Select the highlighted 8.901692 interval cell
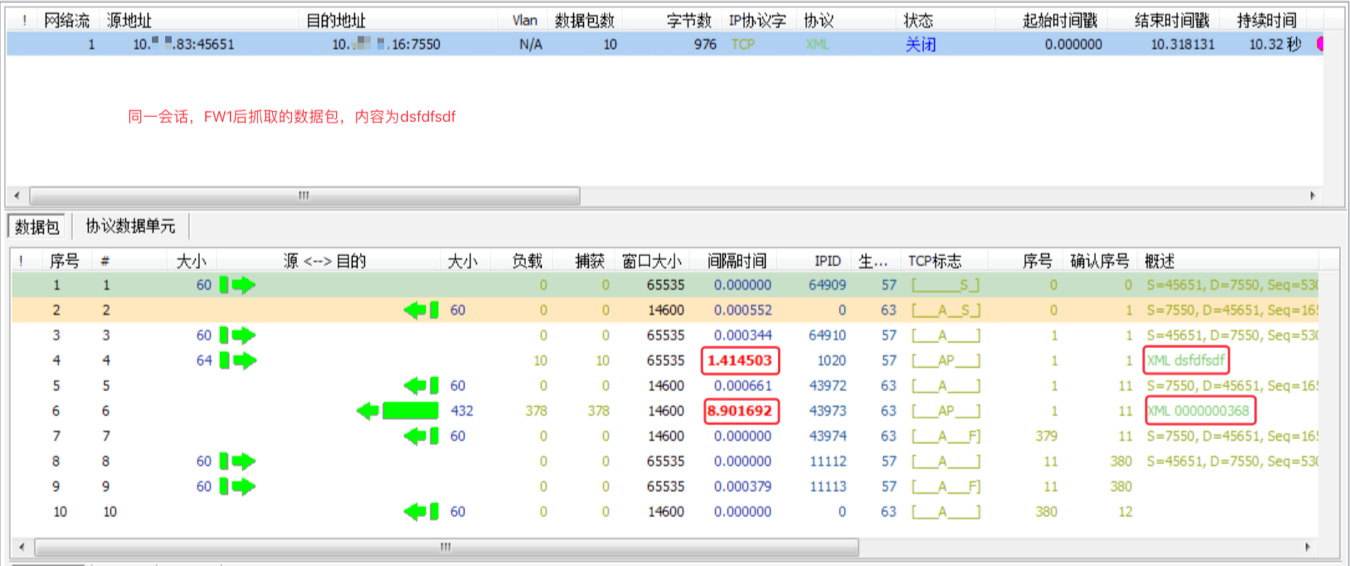1350x566 pixels. [x=740, y=410]
